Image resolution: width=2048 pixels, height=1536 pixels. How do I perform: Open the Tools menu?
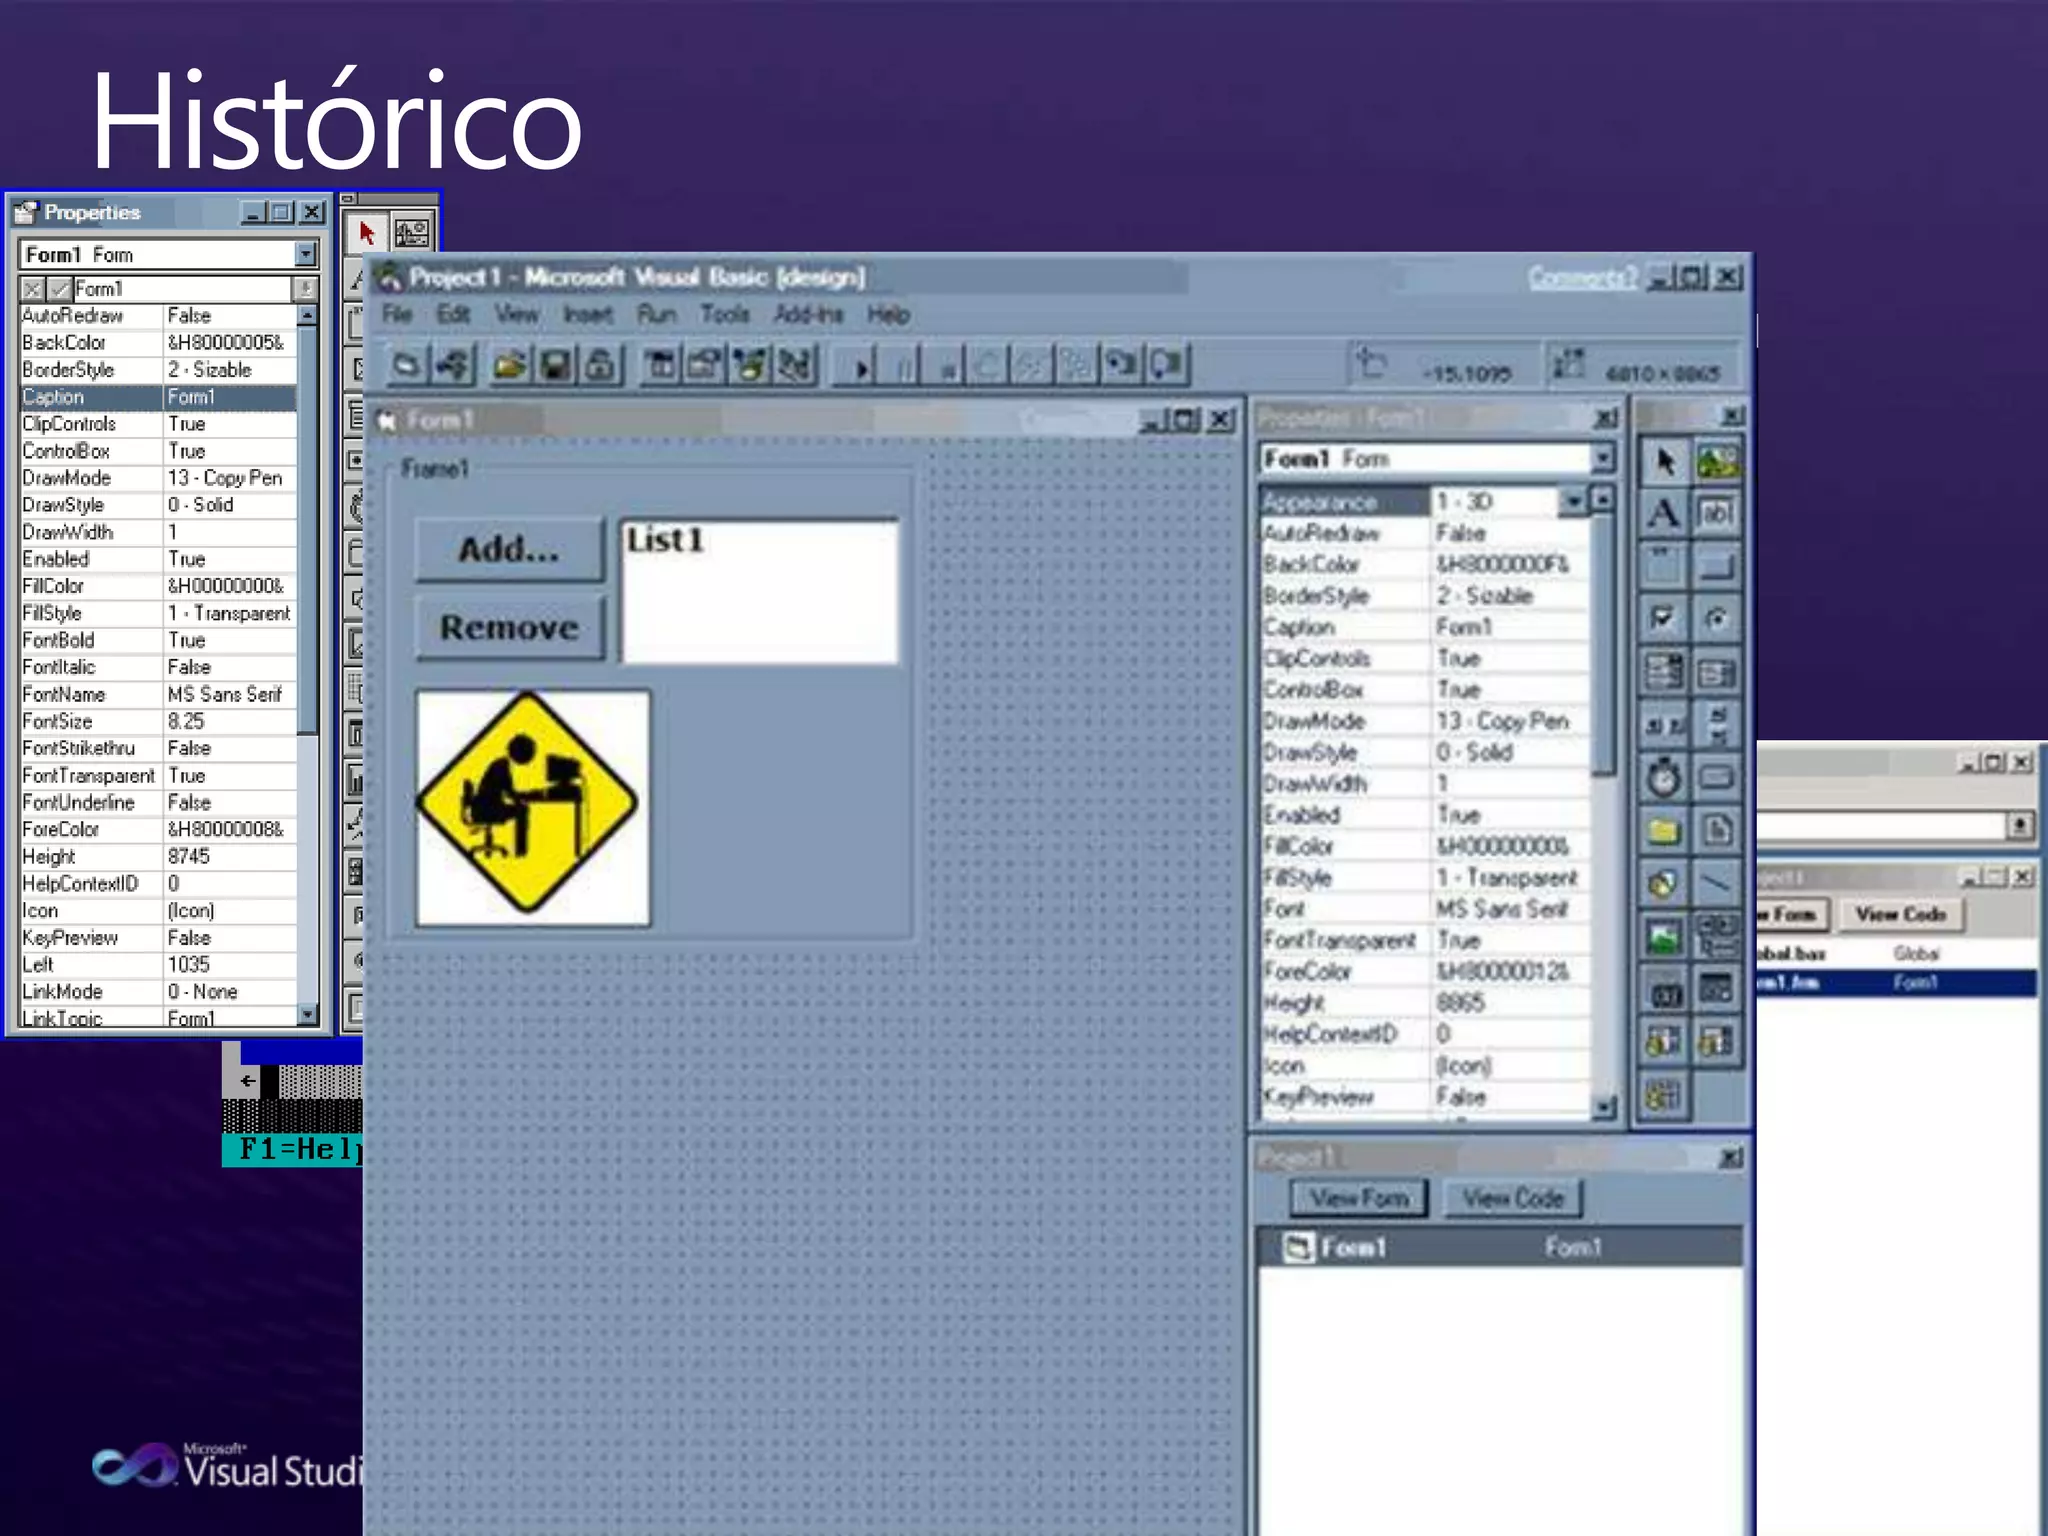pyautogui.click(x=725, y=314)
